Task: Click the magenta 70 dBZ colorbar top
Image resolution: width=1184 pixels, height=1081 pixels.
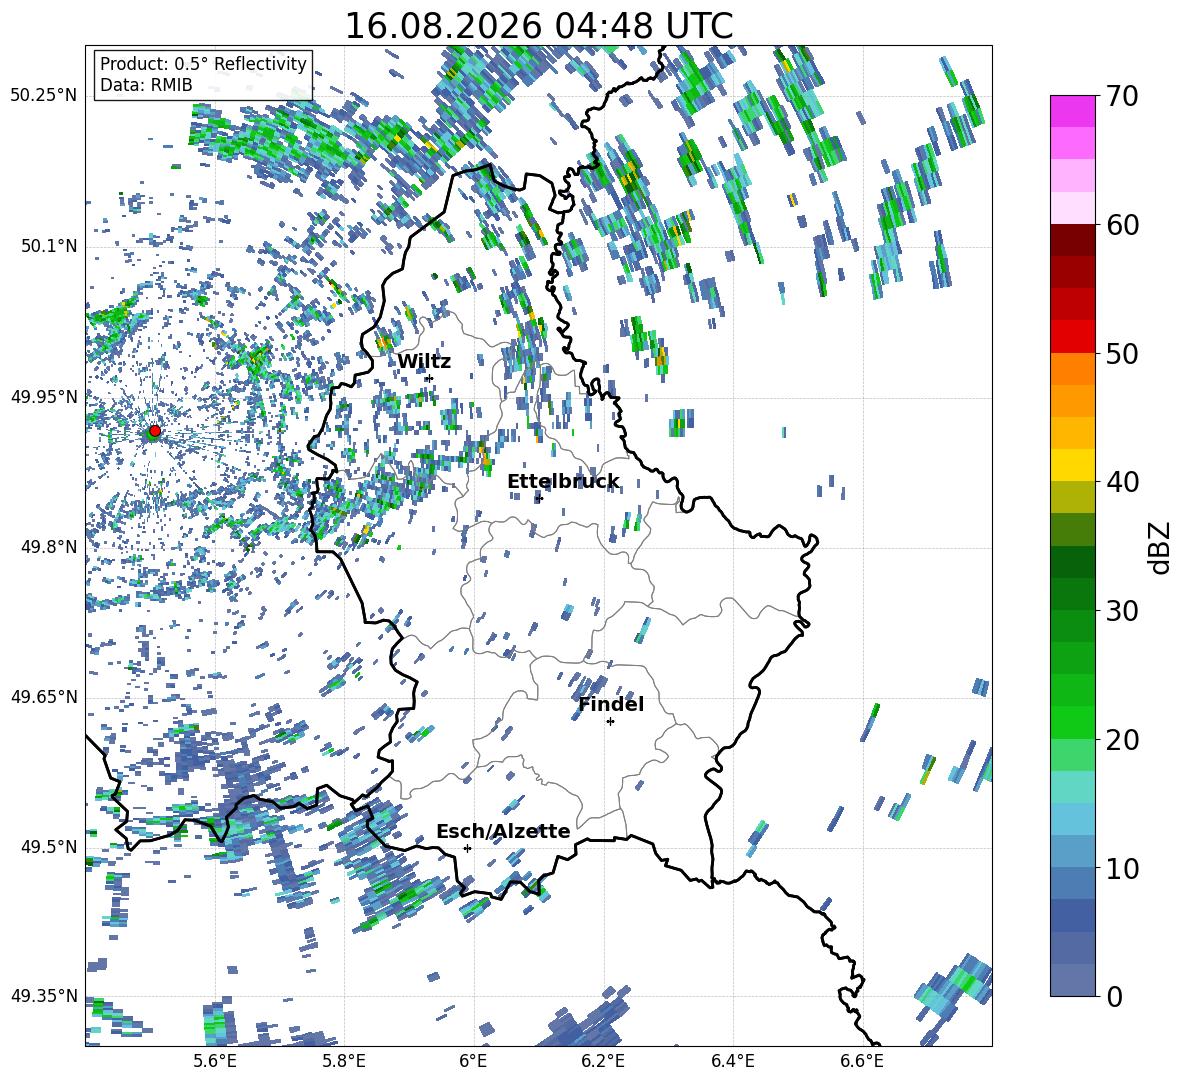Action: pyautogui.click(x=1072, y=112)
